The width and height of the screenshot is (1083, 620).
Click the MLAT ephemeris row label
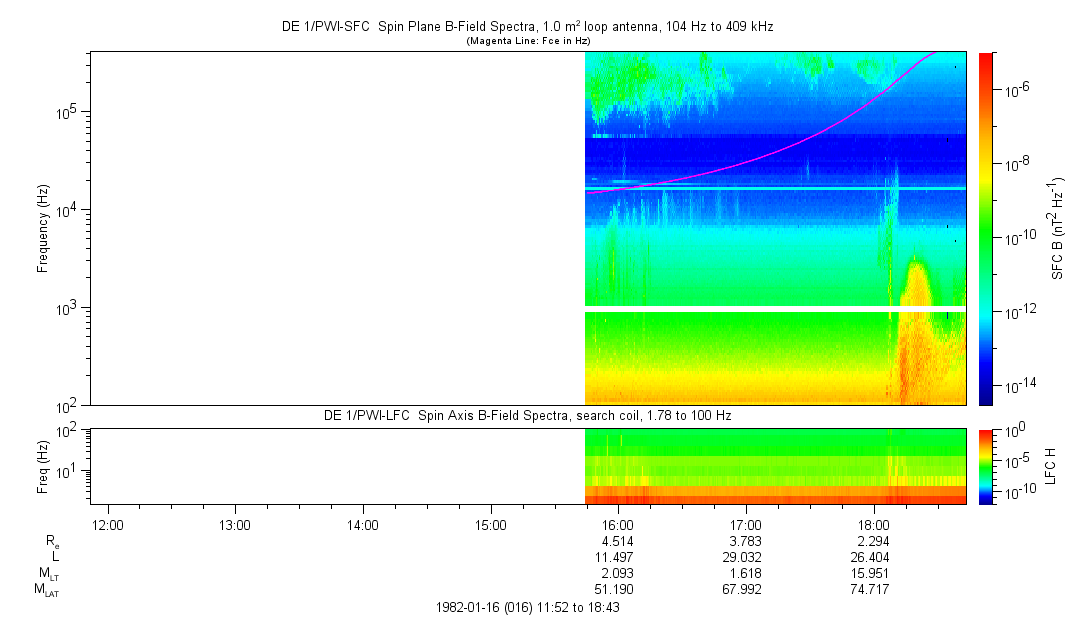click(47, 590)
